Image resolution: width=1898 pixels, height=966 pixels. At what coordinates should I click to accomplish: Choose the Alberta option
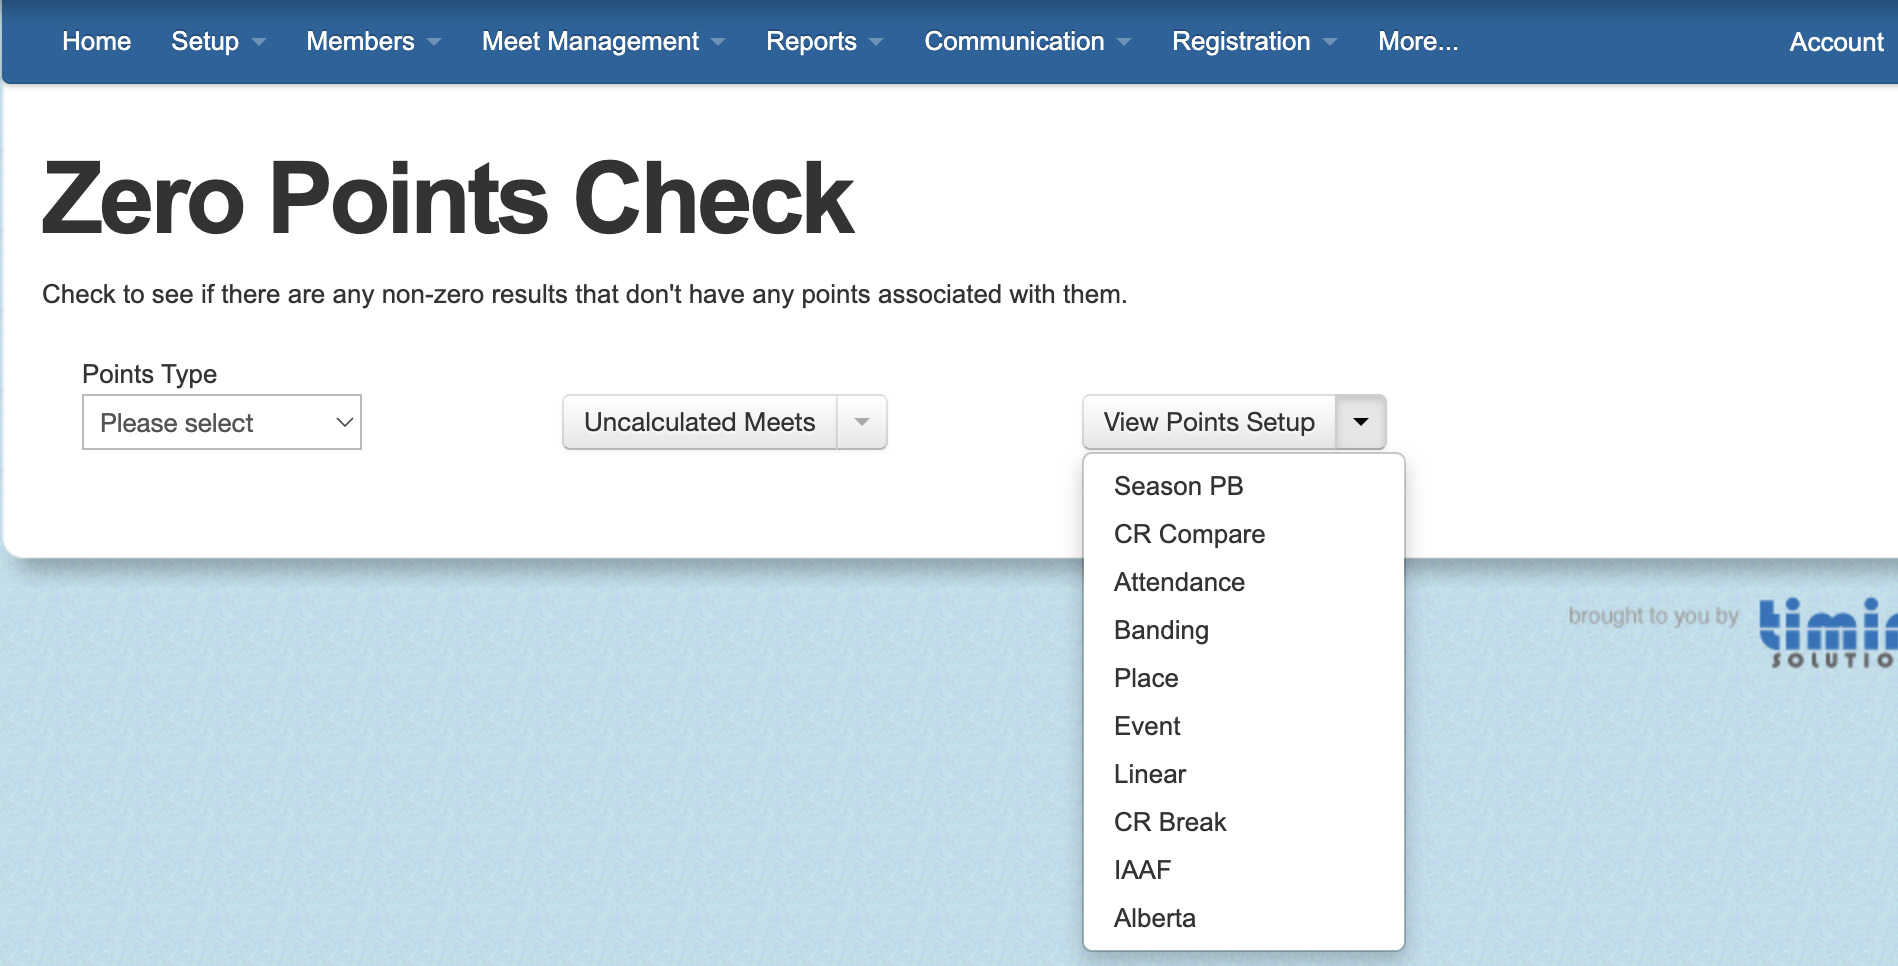pos(1244,918)
